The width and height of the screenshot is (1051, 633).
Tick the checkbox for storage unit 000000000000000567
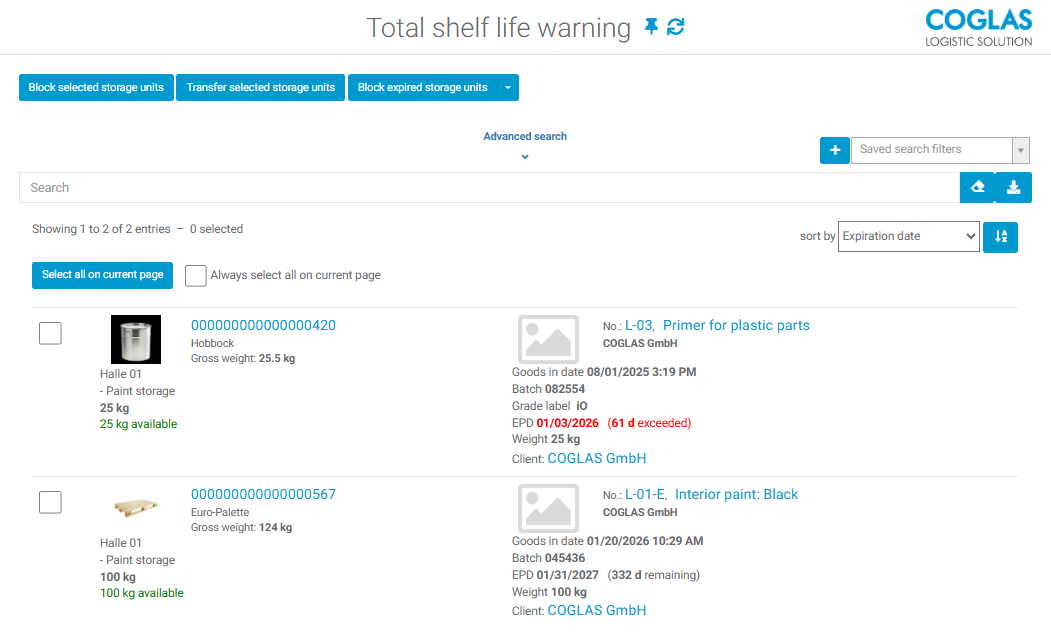point(50,502)
